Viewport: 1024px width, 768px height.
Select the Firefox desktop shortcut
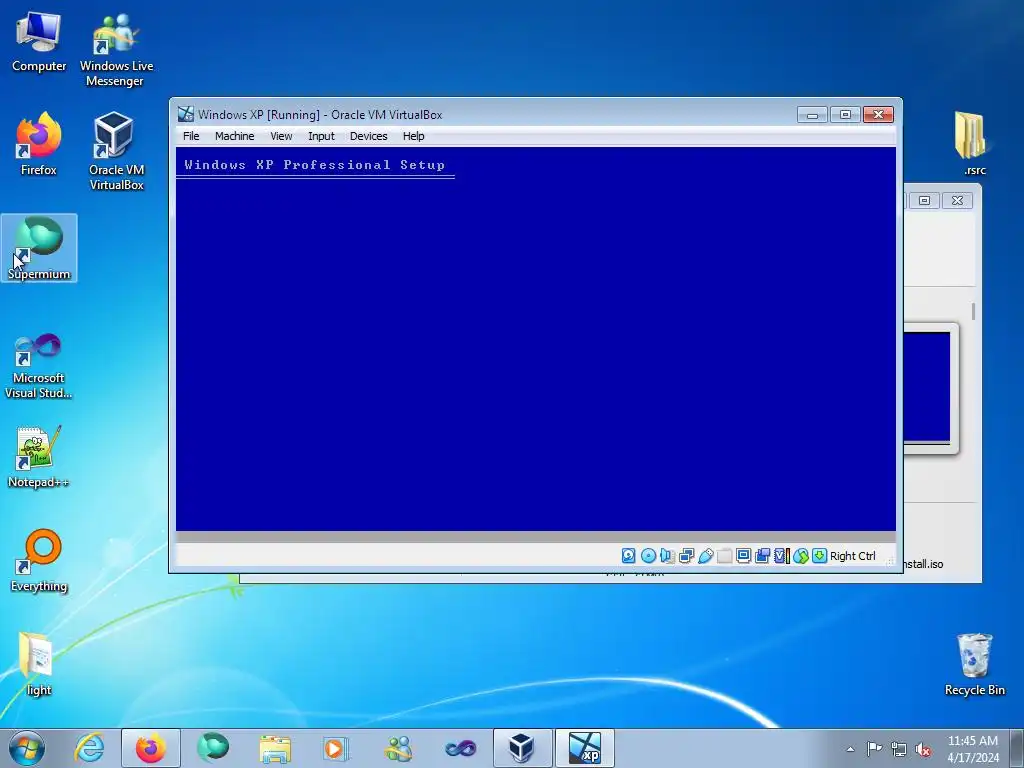click(x=39, y=145)
